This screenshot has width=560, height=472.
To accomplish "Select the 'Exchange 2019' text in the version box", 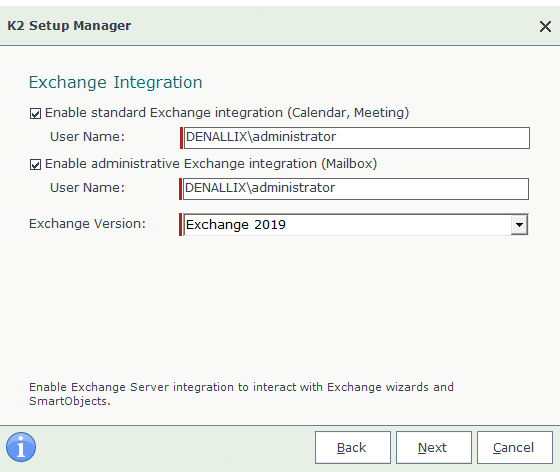I will 236,225.
